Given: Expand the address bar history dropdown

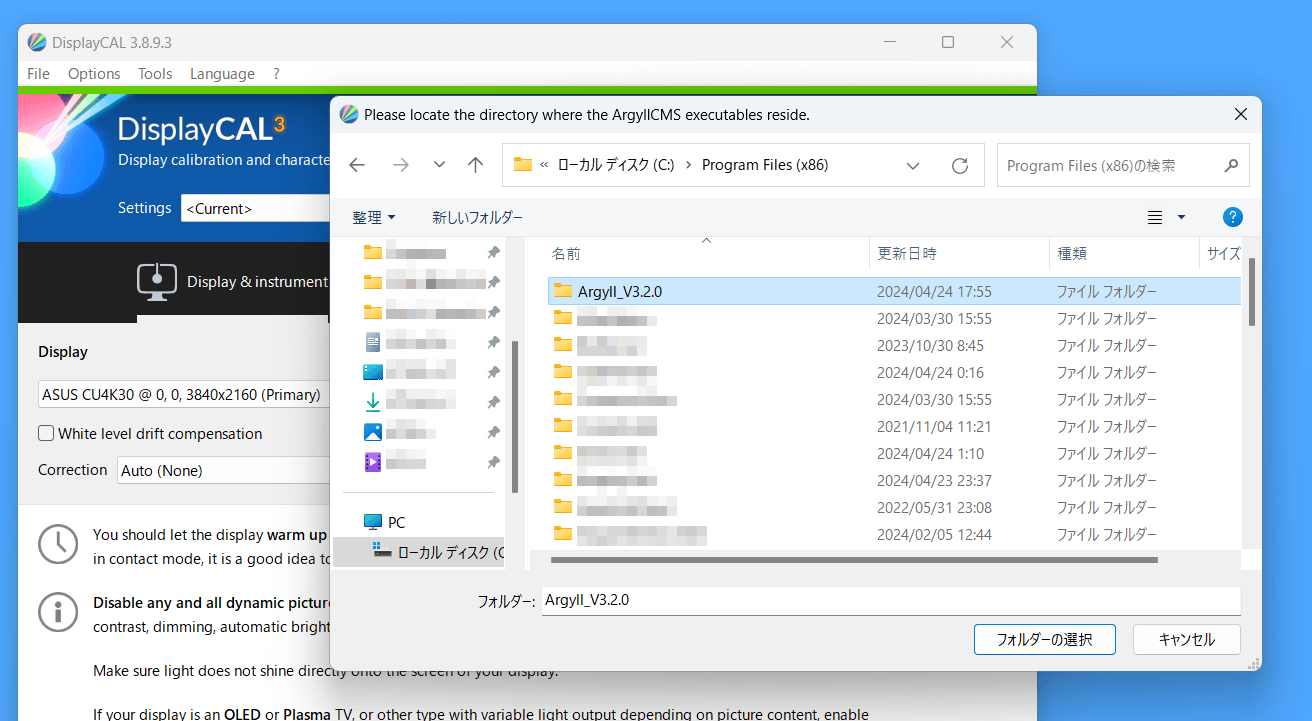Looking at the screenshot, I should pos(913,165).
